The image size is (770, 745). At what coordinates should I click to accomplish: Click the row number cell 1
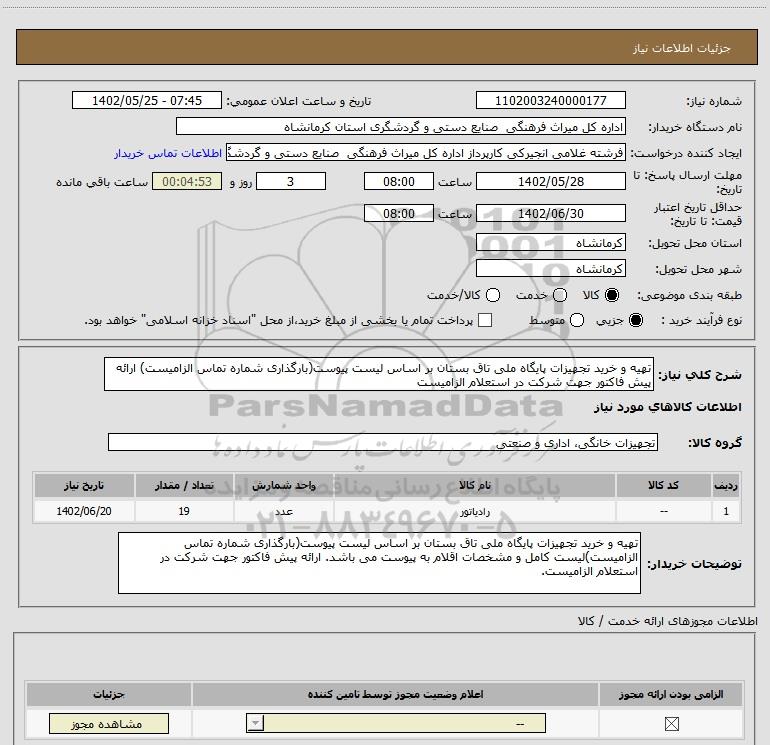[x=726, y=511]
